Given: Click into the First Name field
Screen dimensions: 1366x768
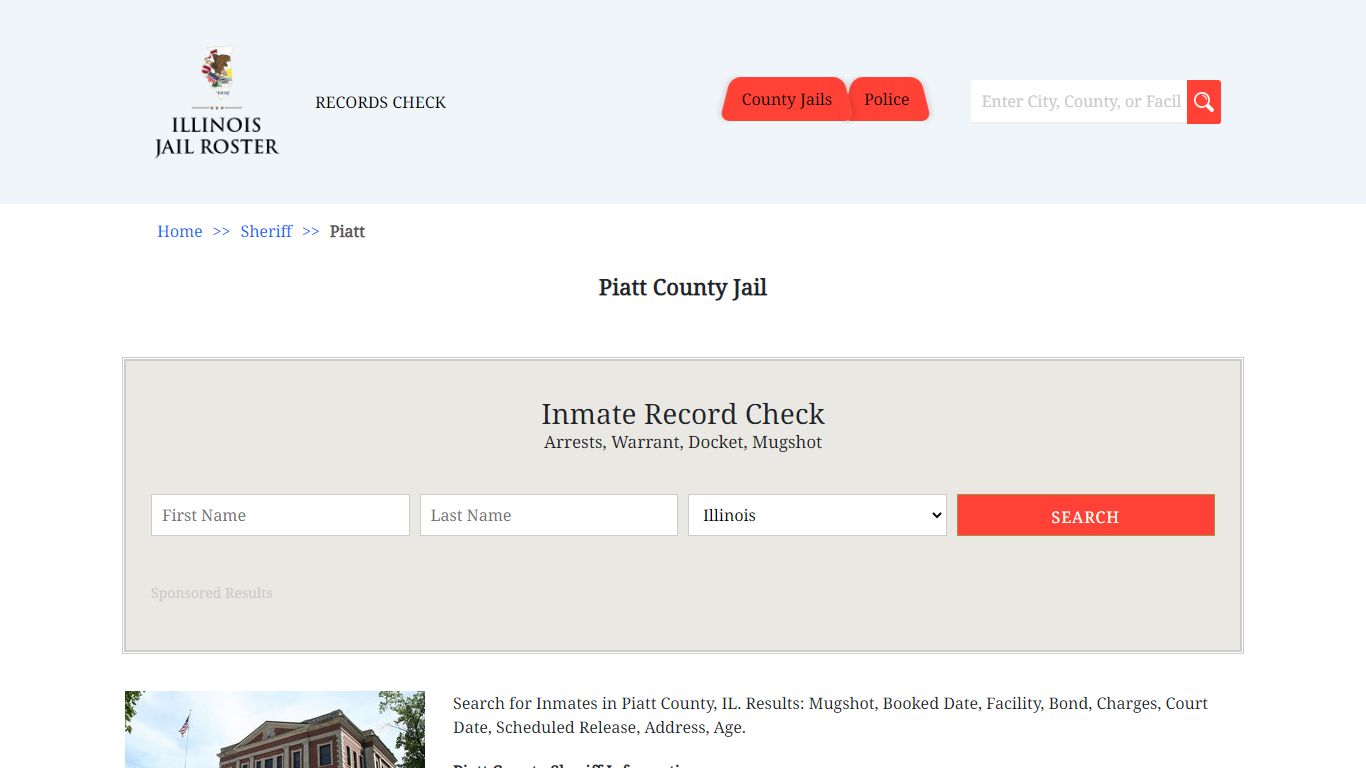Looking at the screenshot, I should point(280,515).
